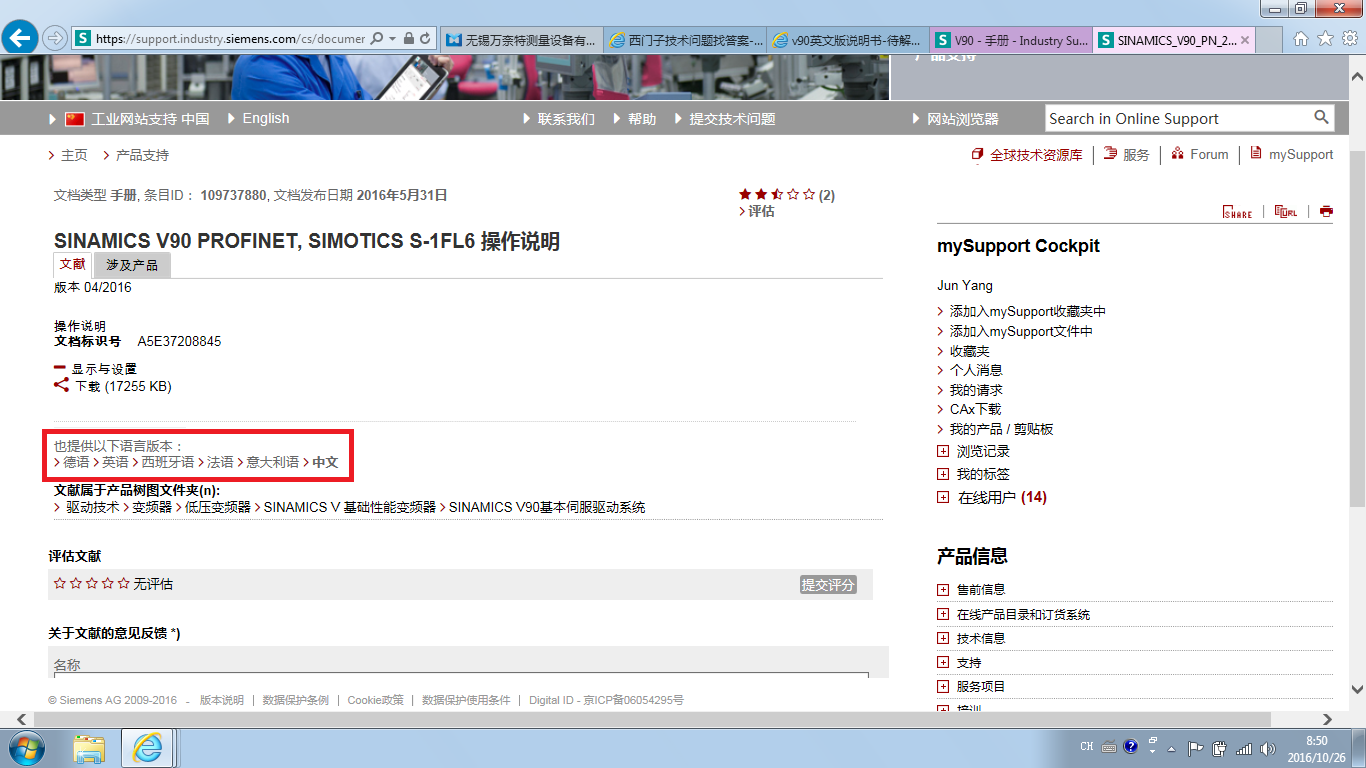Open the 德语 language version
Viewport: 1366px width, 768px height.
76,462
